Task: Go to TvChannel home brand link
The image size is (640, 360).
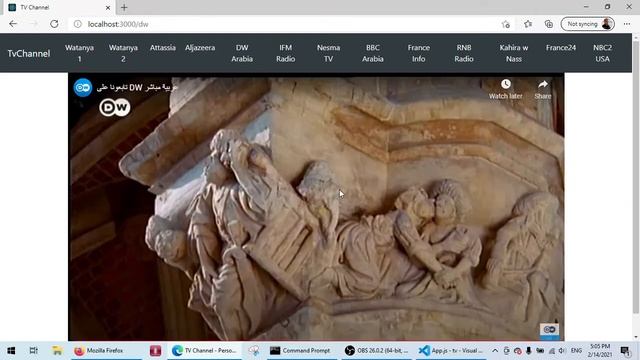Action: [x=29, y=53]
